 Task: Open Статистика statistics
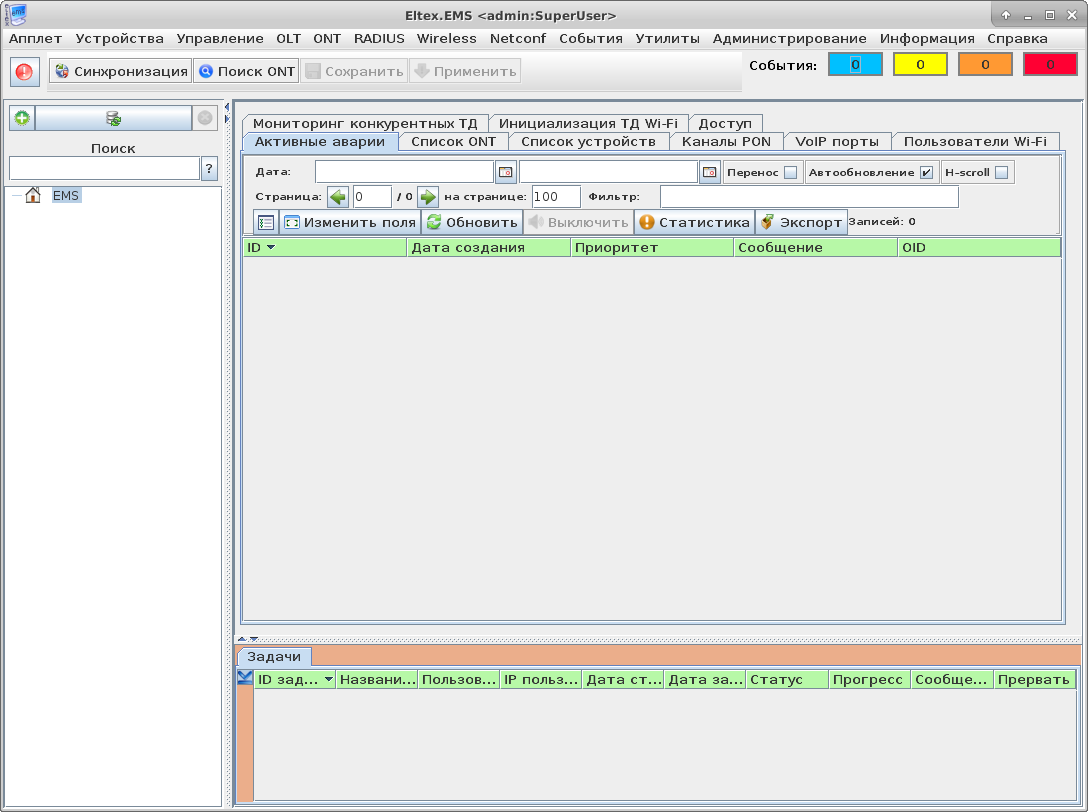coord(695,222)
